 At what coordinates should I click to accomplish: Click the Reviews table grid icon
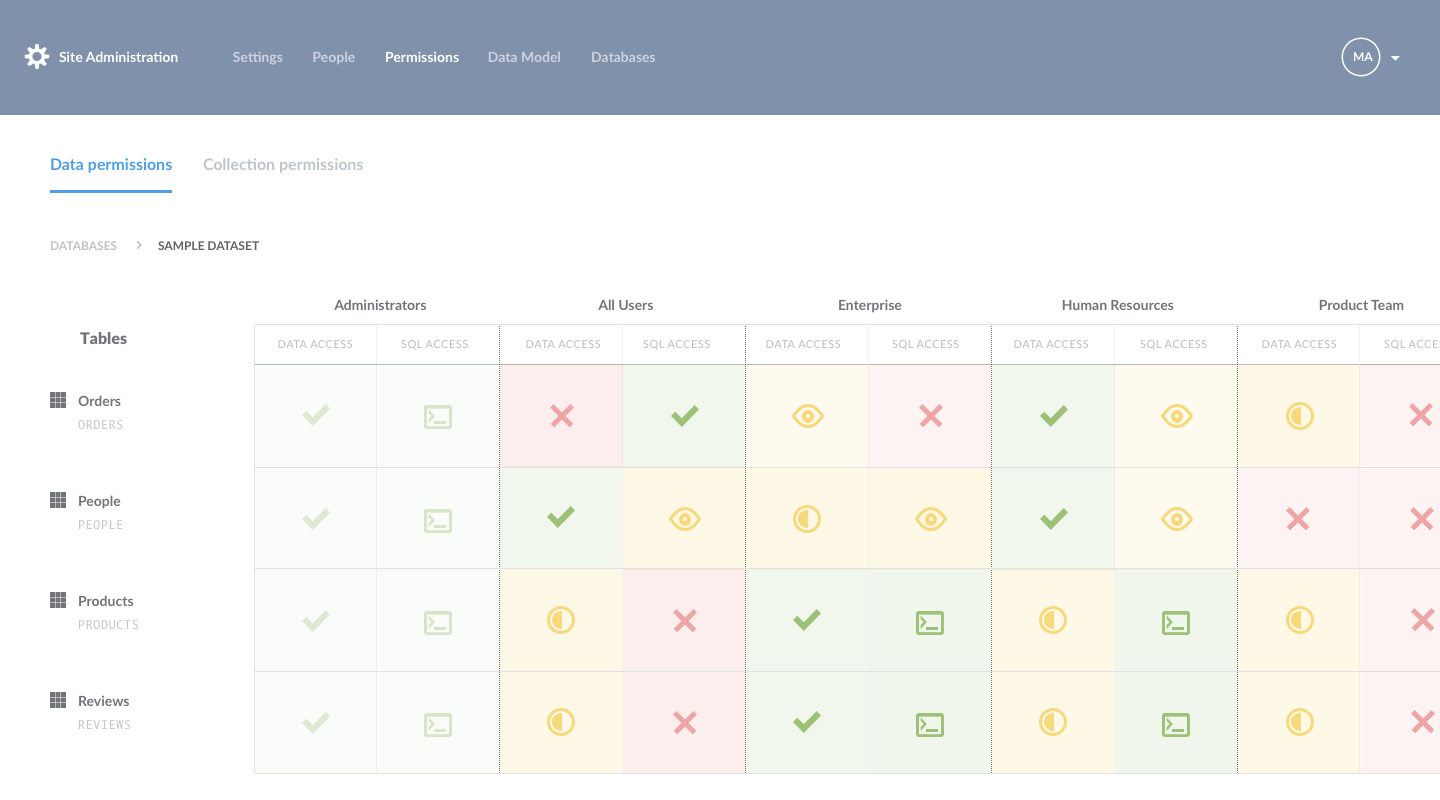click(58, 700)
